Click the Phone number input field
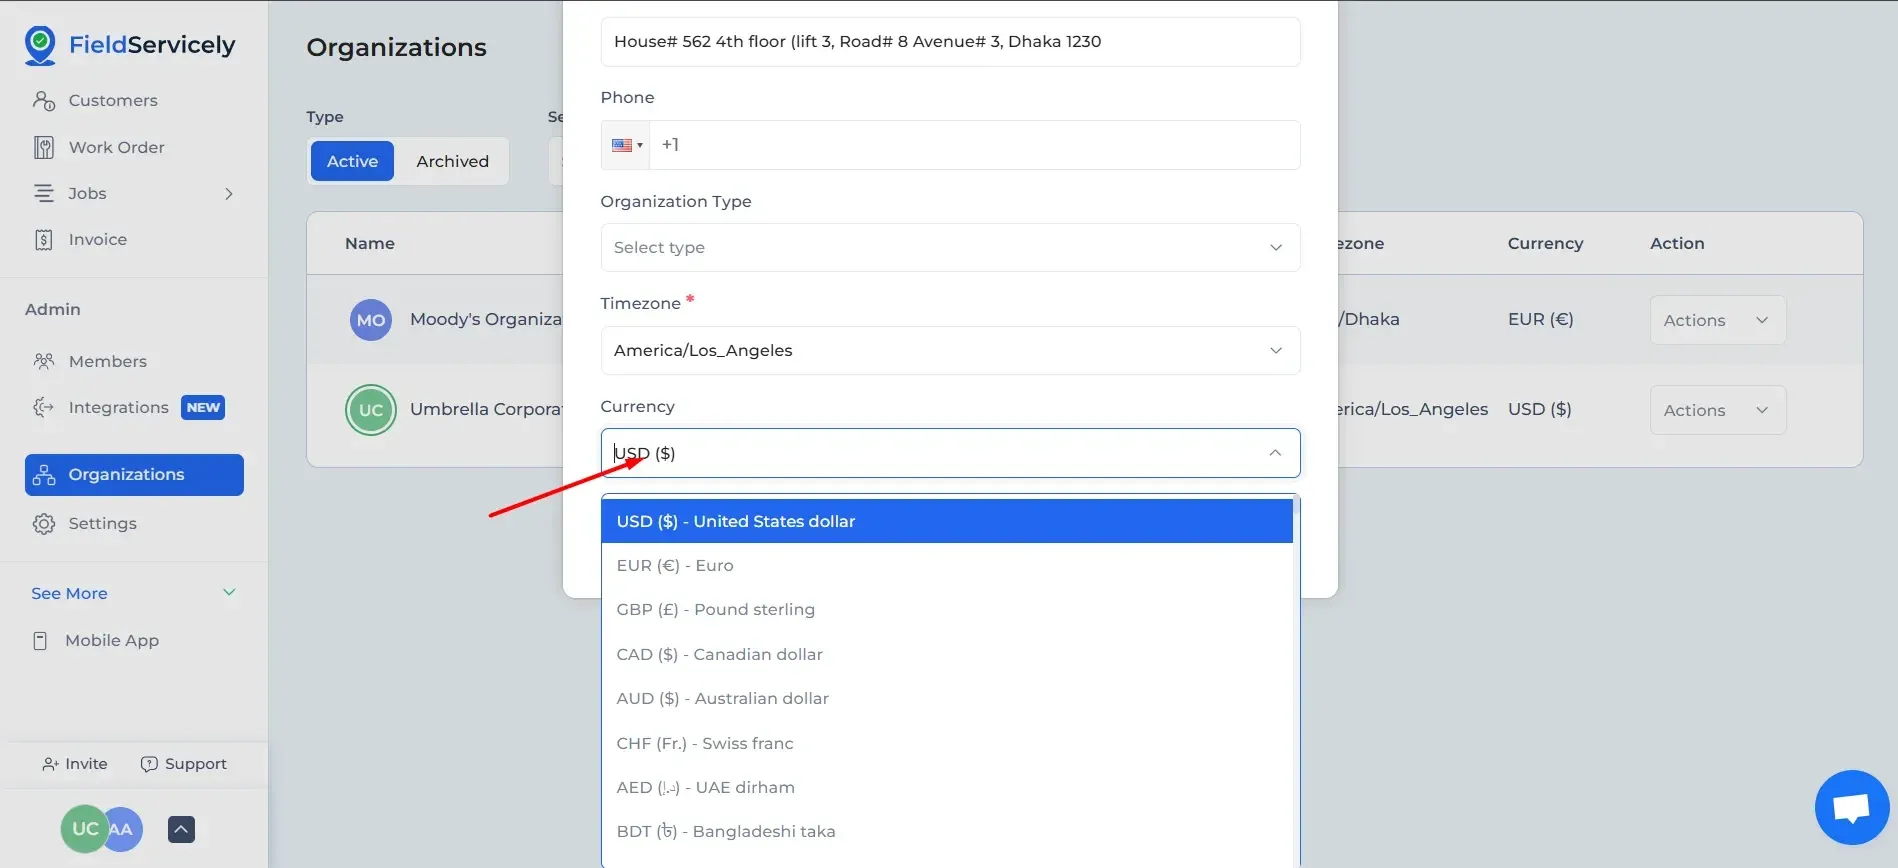The height and width of the screenshot is (868, 1898). pos(974,146)
